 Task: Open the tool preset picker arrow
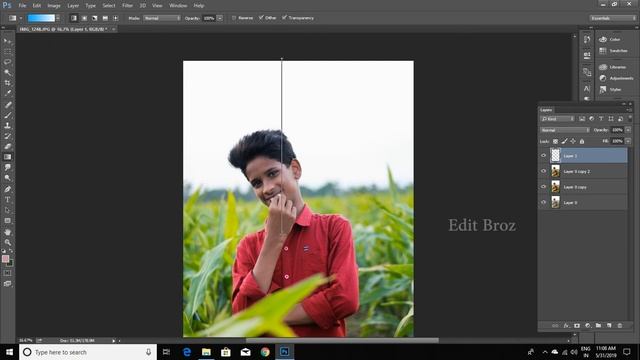pos(21,18)
